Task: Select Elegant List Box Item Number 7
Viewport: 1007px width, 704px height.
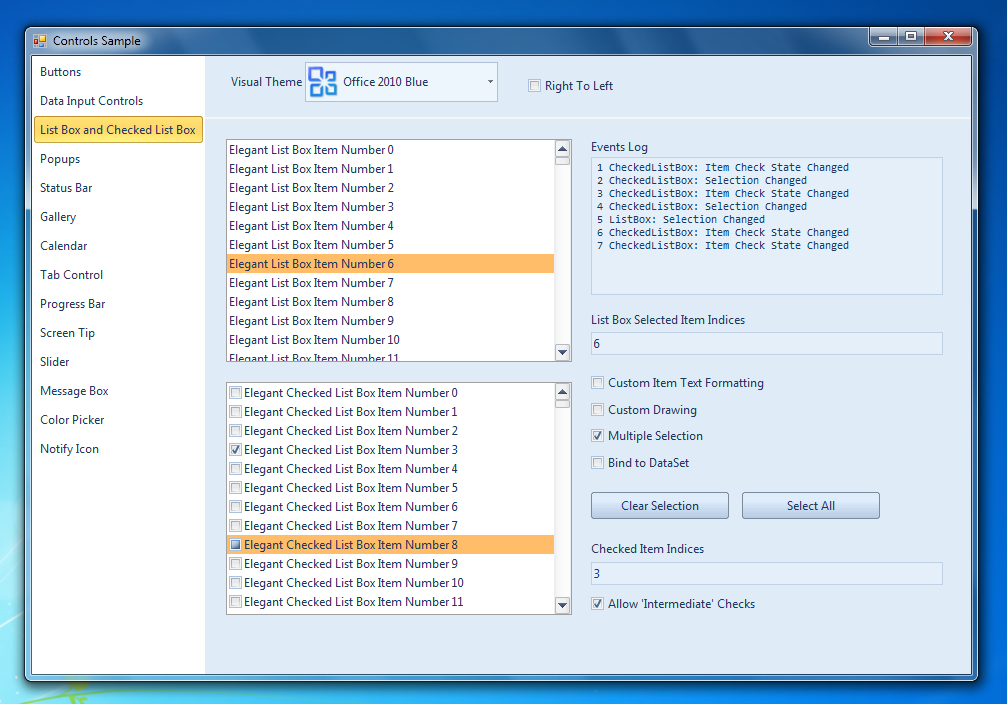Action: click(390, 283)
